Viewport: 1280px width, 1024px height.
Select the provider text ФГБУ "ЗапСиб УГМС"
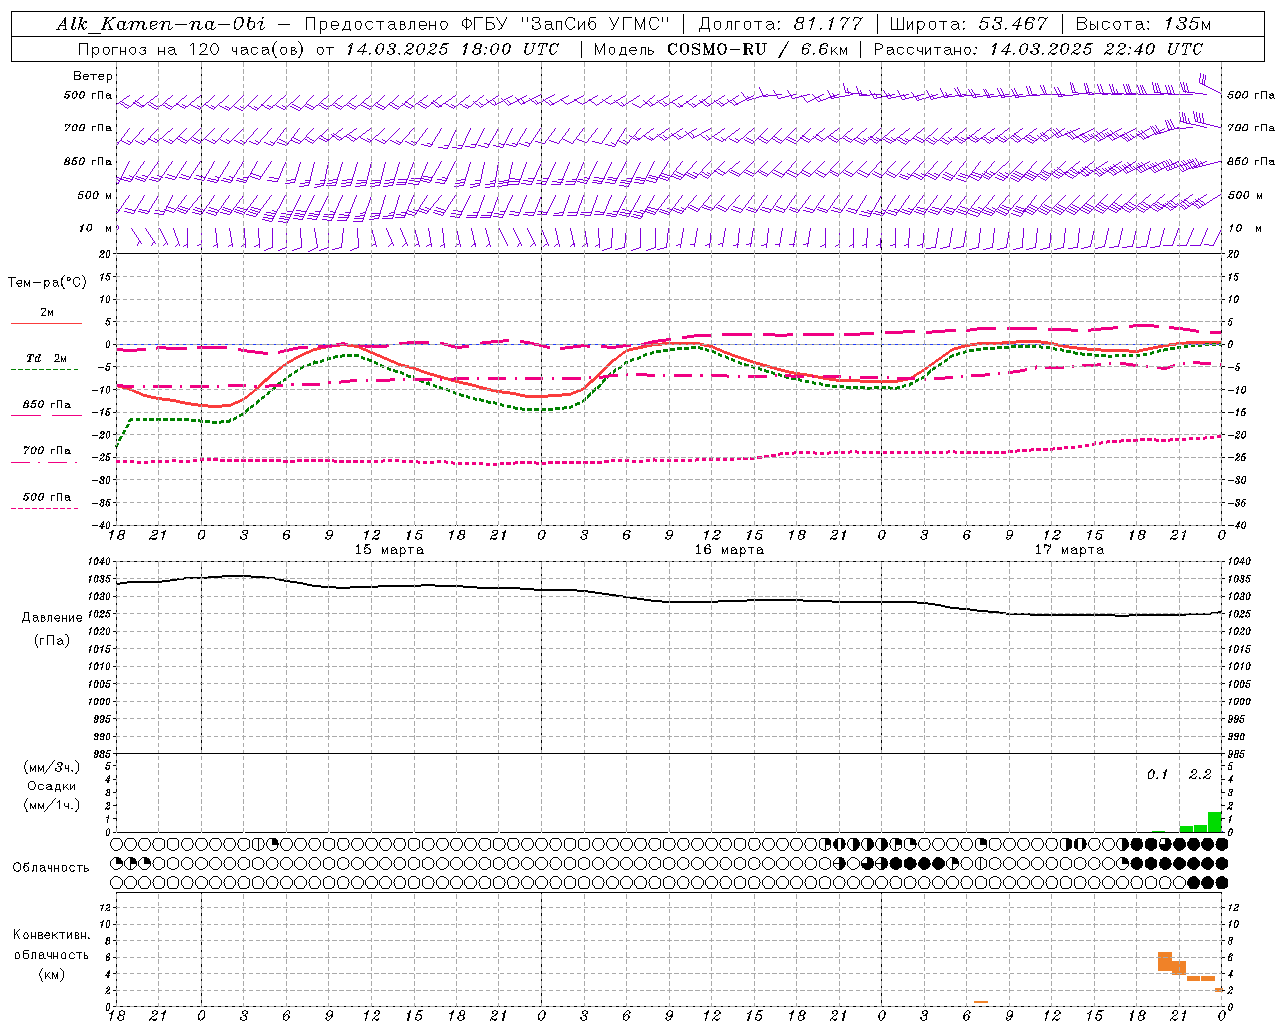click(x=567, y=24)
